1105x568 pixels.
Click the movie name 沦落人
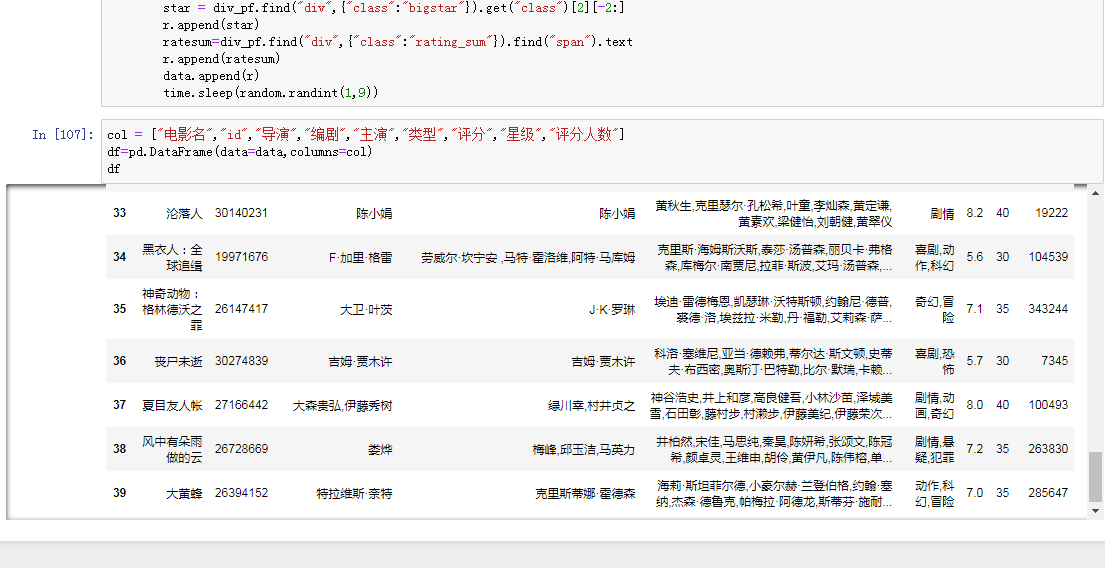click(184, 213)
